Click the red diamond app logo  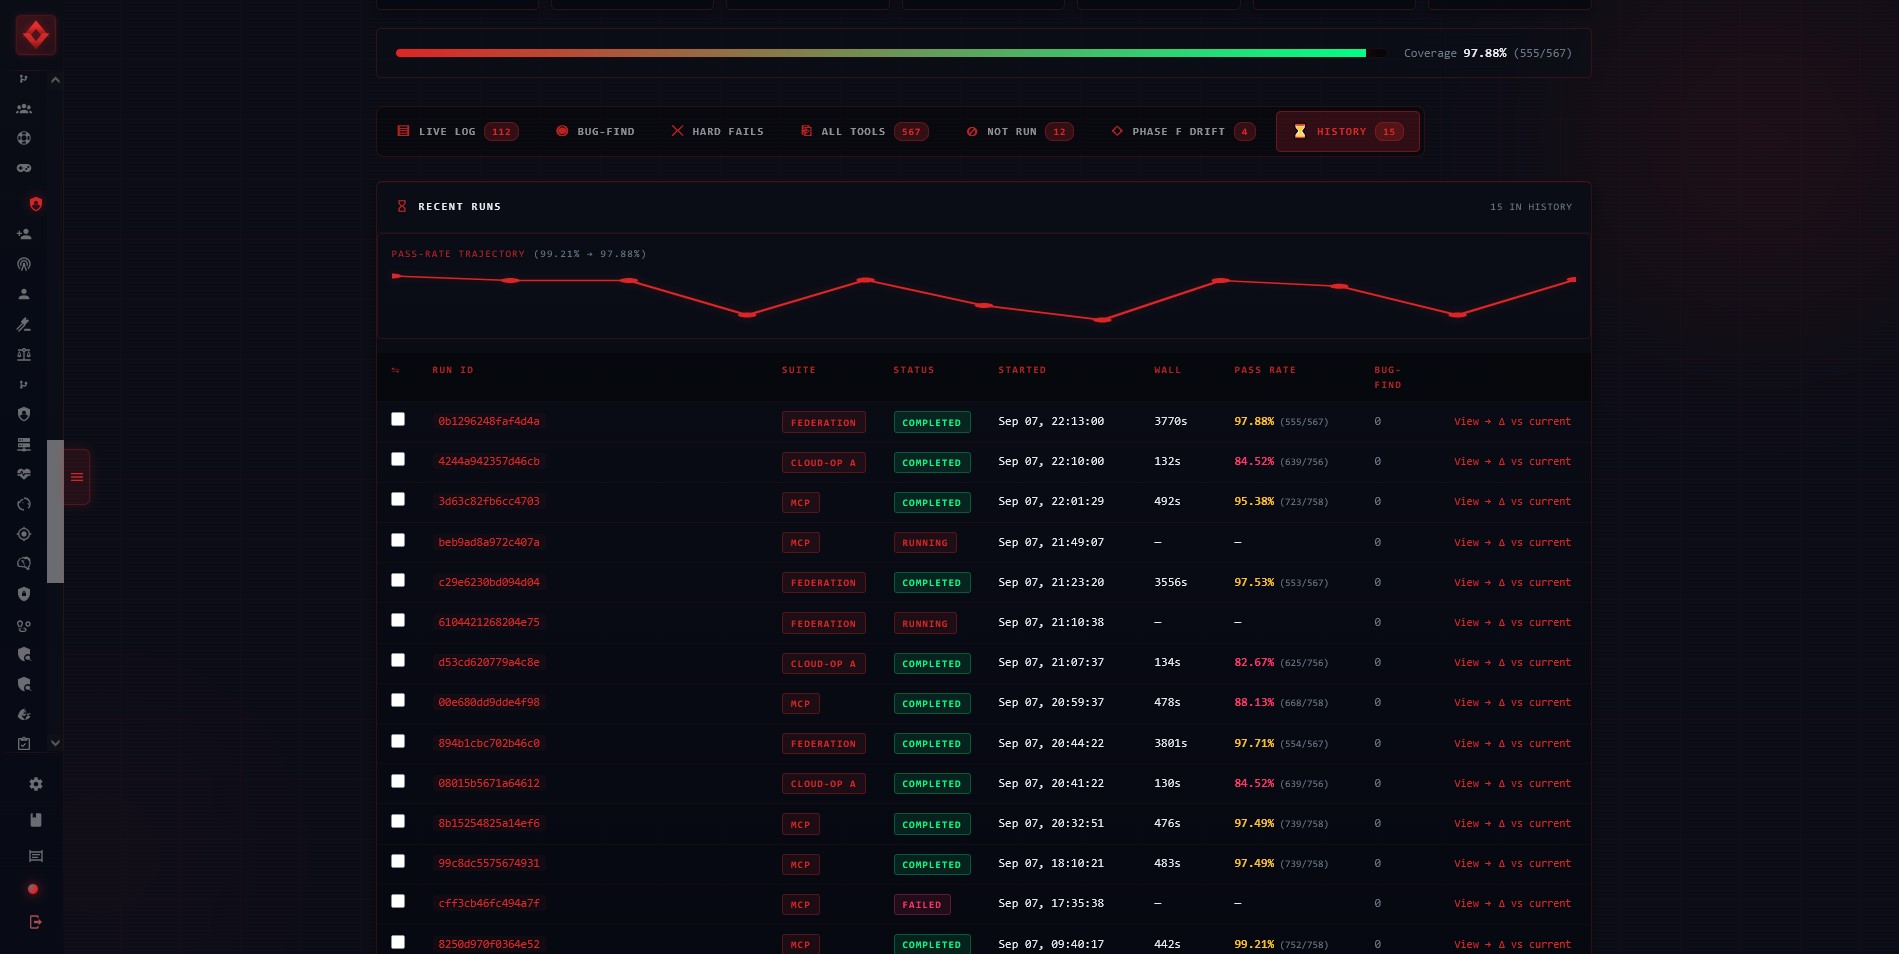coord(36,35)
